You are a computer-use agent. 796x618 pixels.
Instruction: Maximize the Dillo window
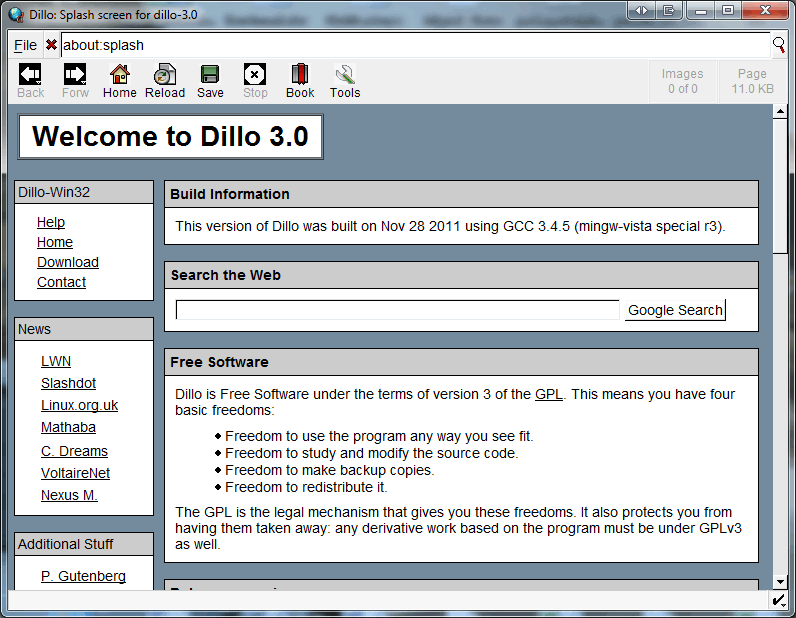pyautogui.click(x=728, y=11)
